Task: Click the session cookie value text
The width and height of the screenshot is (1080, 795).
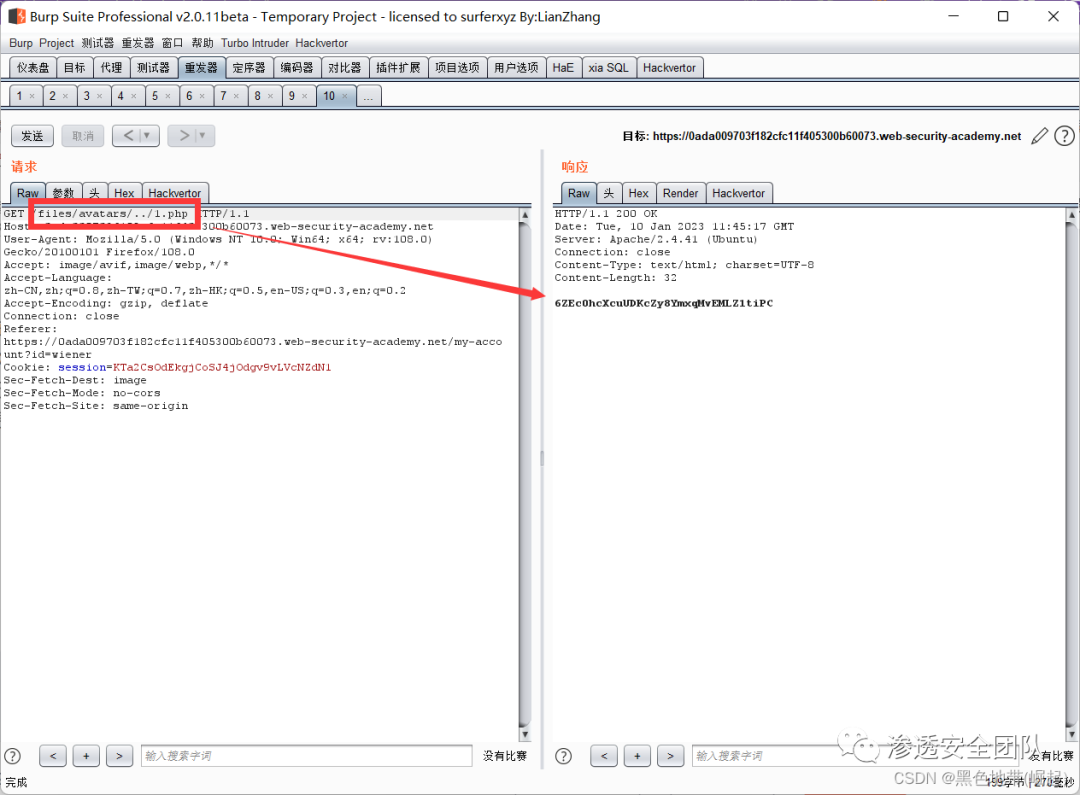Action: point(222,367)
